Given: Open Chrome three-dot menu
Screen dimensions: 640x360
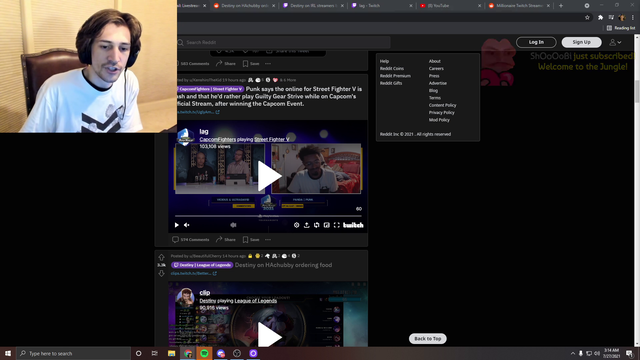Looking at the screenshot, I should pyautogui.click(x=633, y=18).
